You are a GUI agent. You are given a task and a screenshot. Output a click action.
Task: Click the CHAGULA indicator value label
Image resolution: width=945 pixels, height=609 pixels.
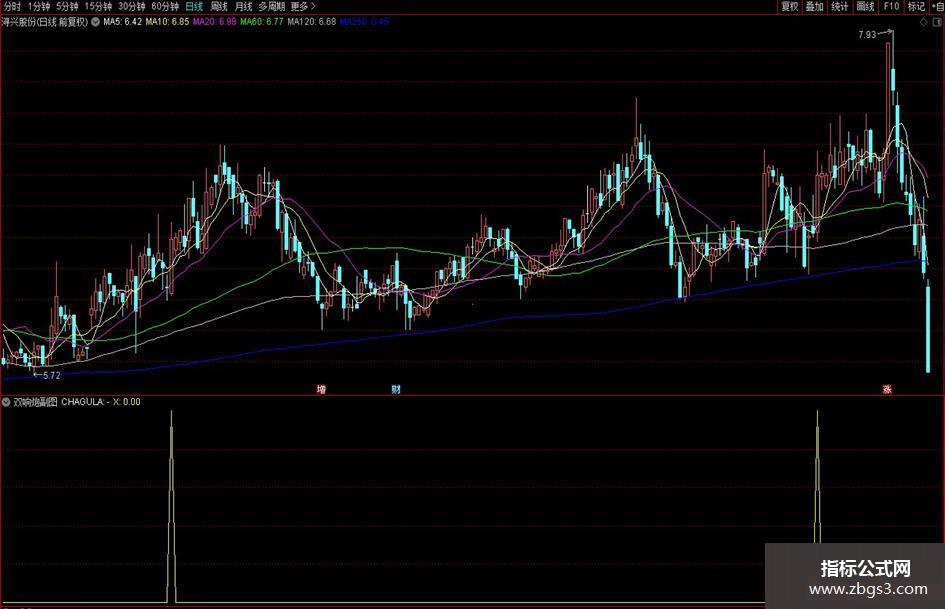tap(85, 402)
